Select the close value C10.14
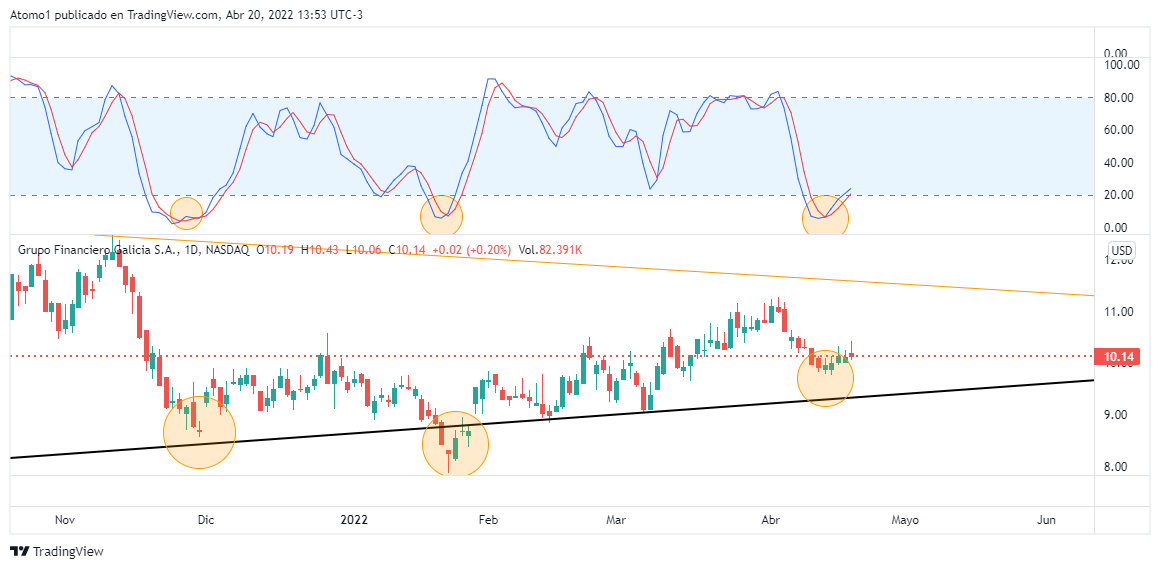The image size is (1160, 569). click(405, 250)
